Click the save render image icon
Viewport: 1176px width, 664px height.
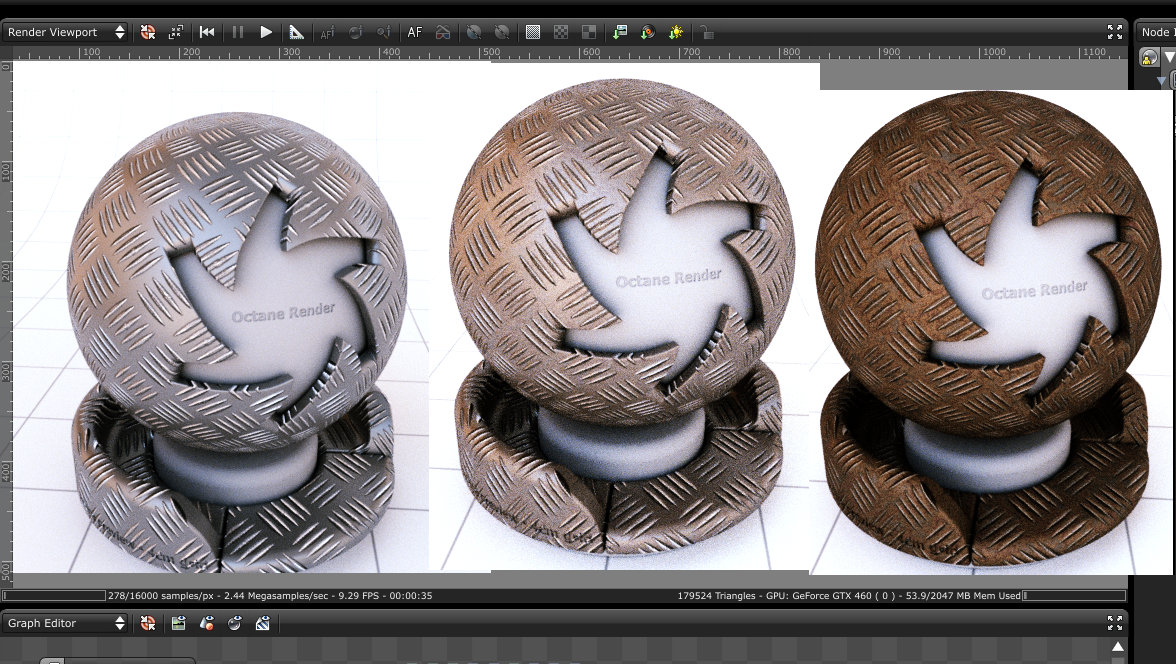[620, 32]
